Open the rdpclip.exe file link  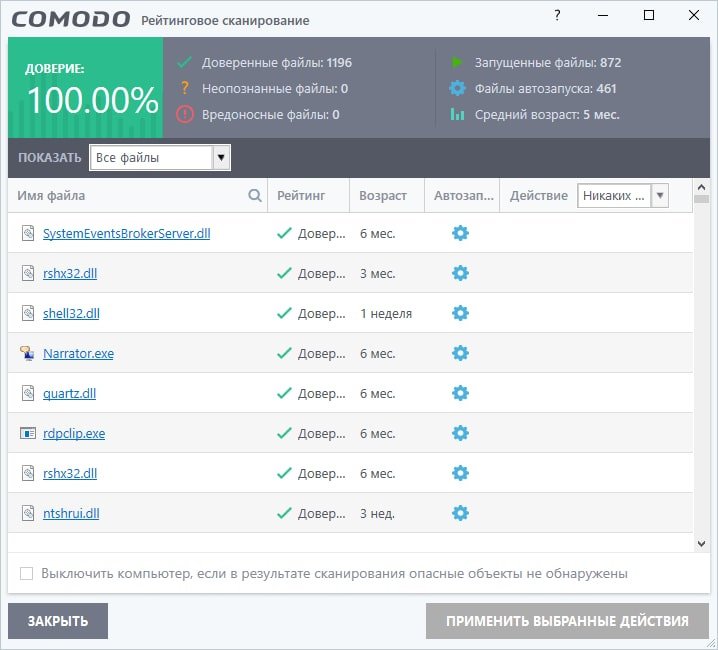(74, 433)
